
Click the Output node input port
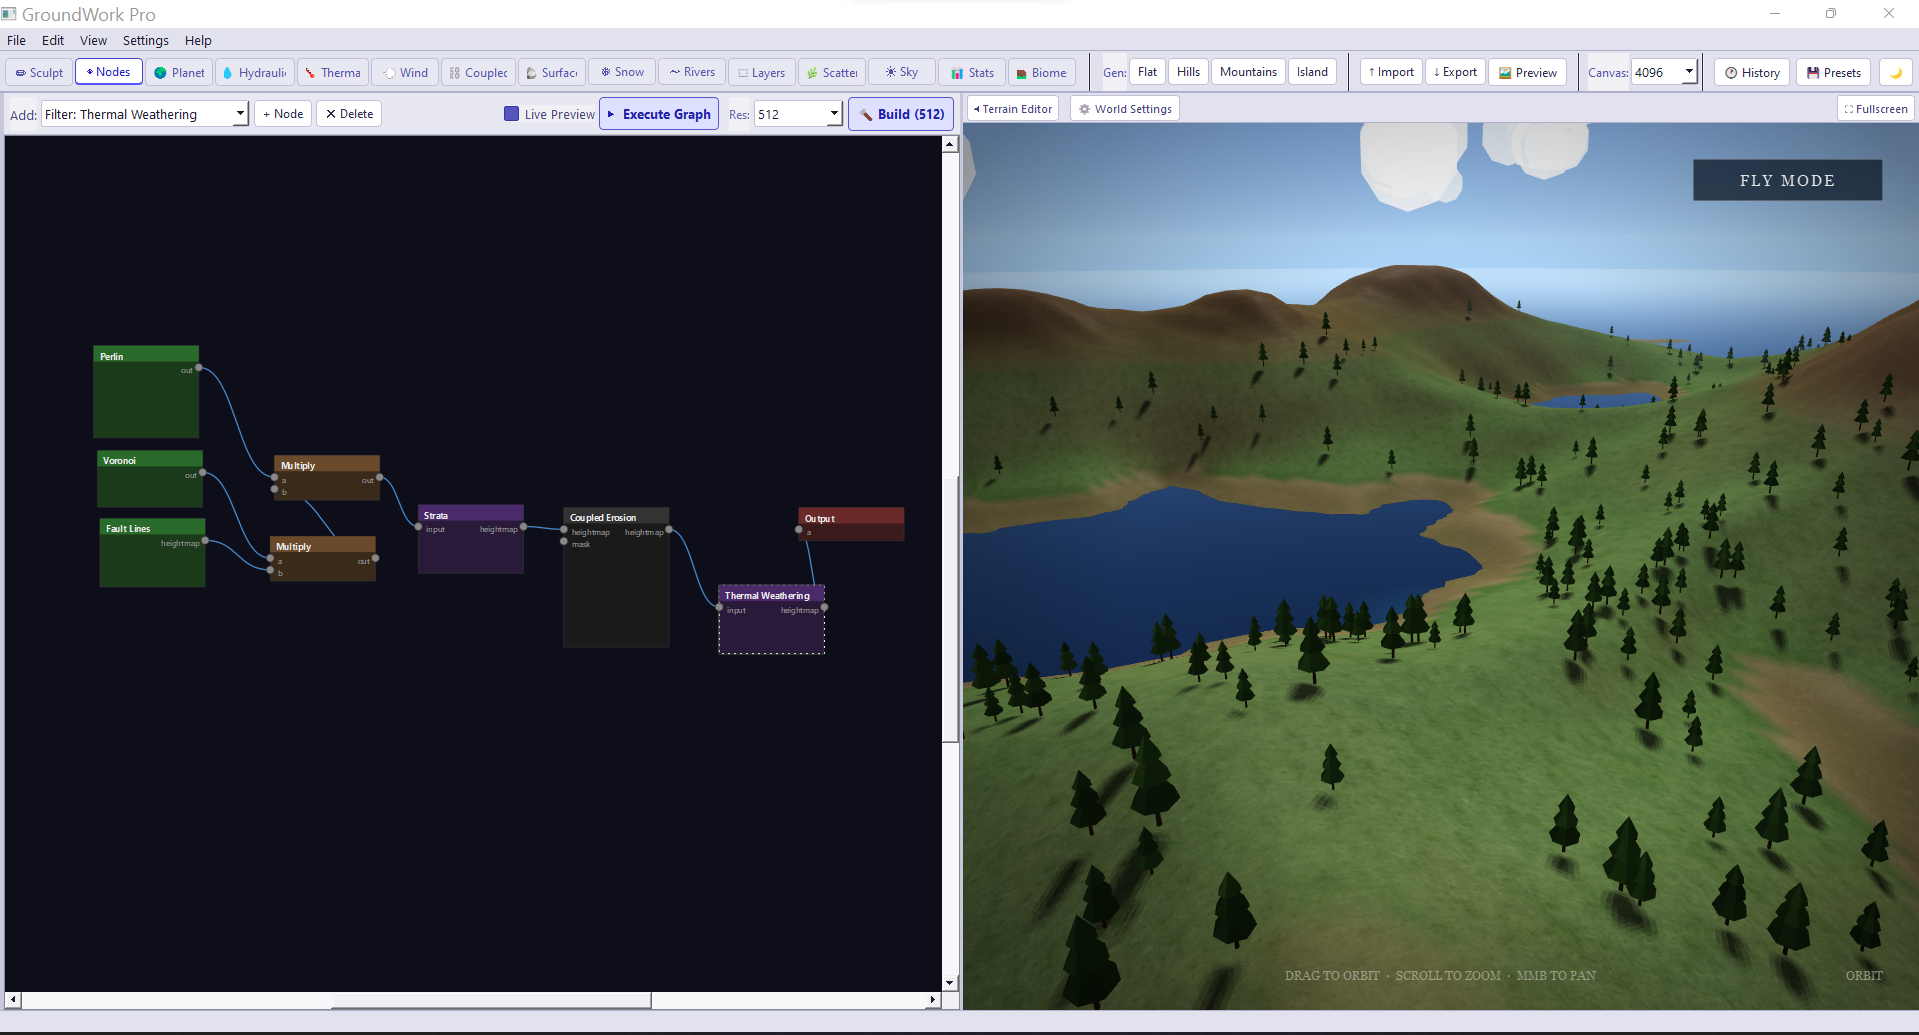pyautogui.click(x=799, y=530)
